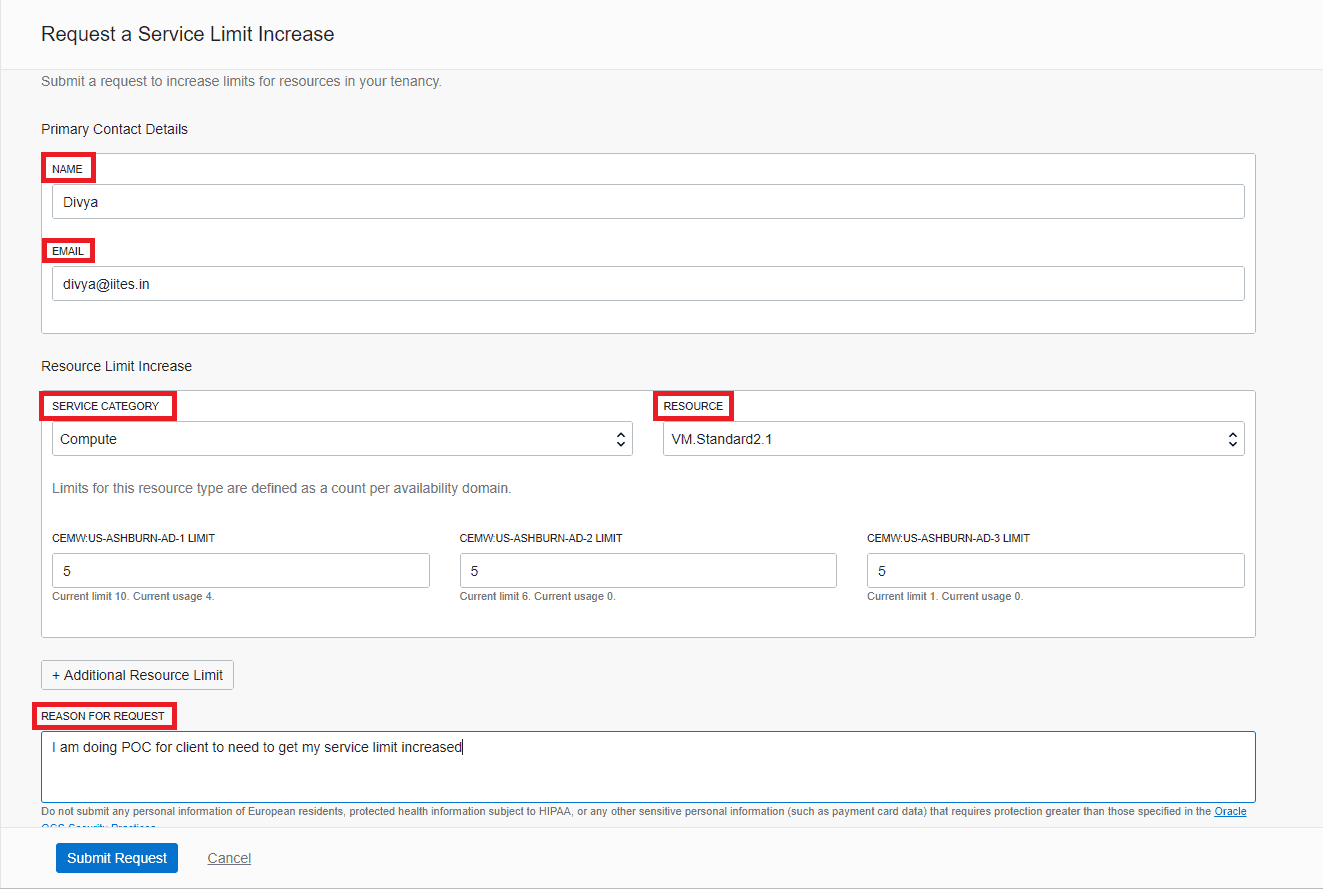The image size is (1323, 889).
Task: Click the US-ASHBURN-AD-2 limit input
Action: 648,570
